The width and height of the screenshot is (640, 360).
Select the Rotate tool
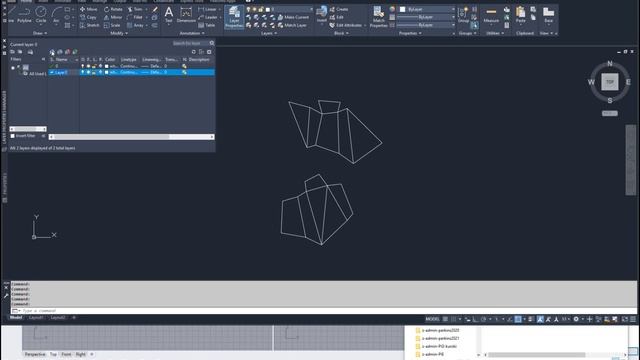[x=113, y=9]
